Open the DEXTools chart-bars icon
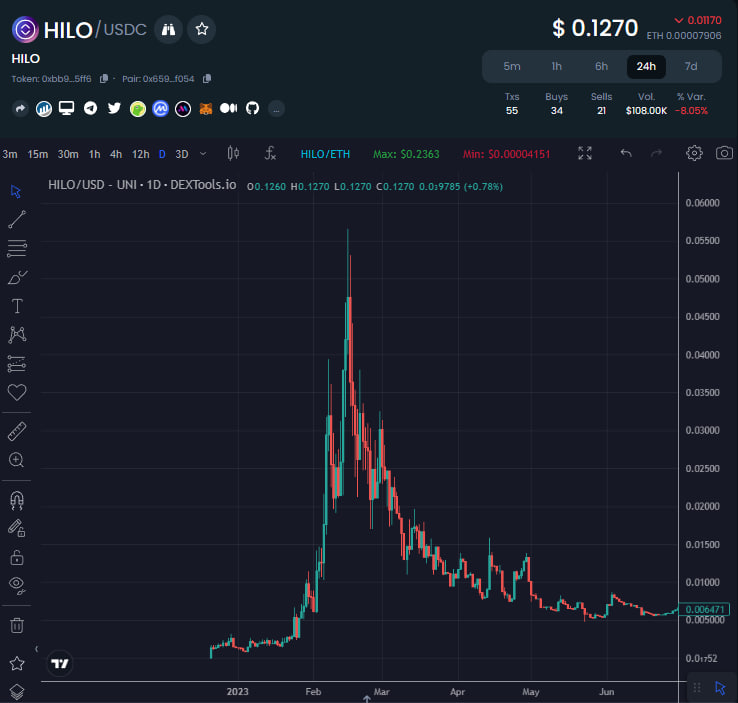 (44, 109)
